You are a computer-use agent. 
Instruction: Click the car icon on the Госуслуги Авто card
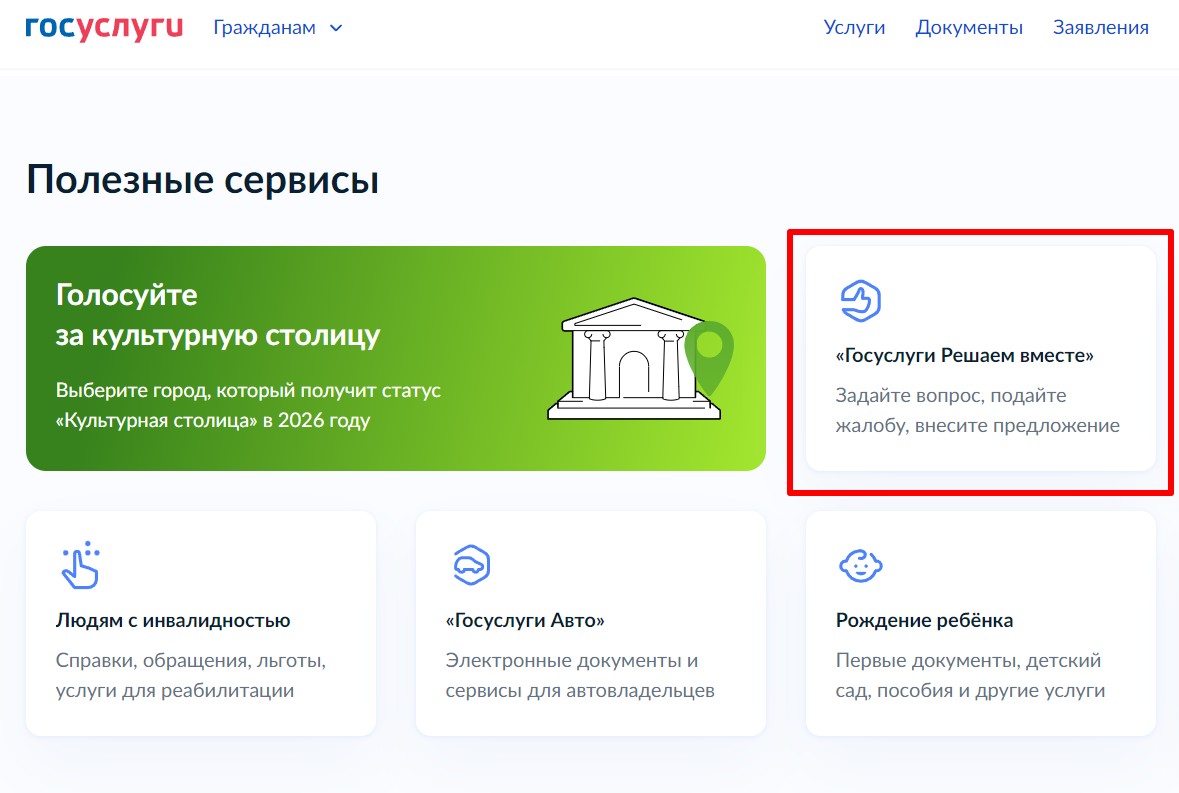pos(471,565)
